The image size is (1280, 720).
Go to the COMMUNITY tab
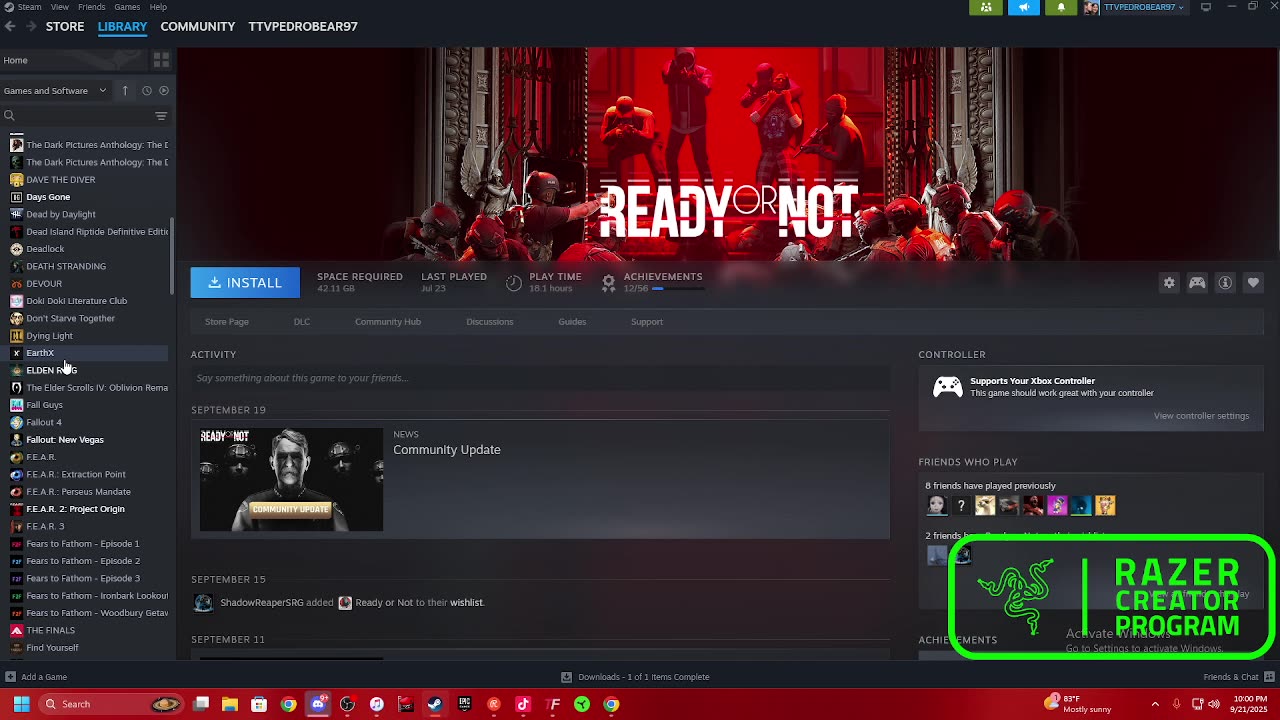point(198,26)
